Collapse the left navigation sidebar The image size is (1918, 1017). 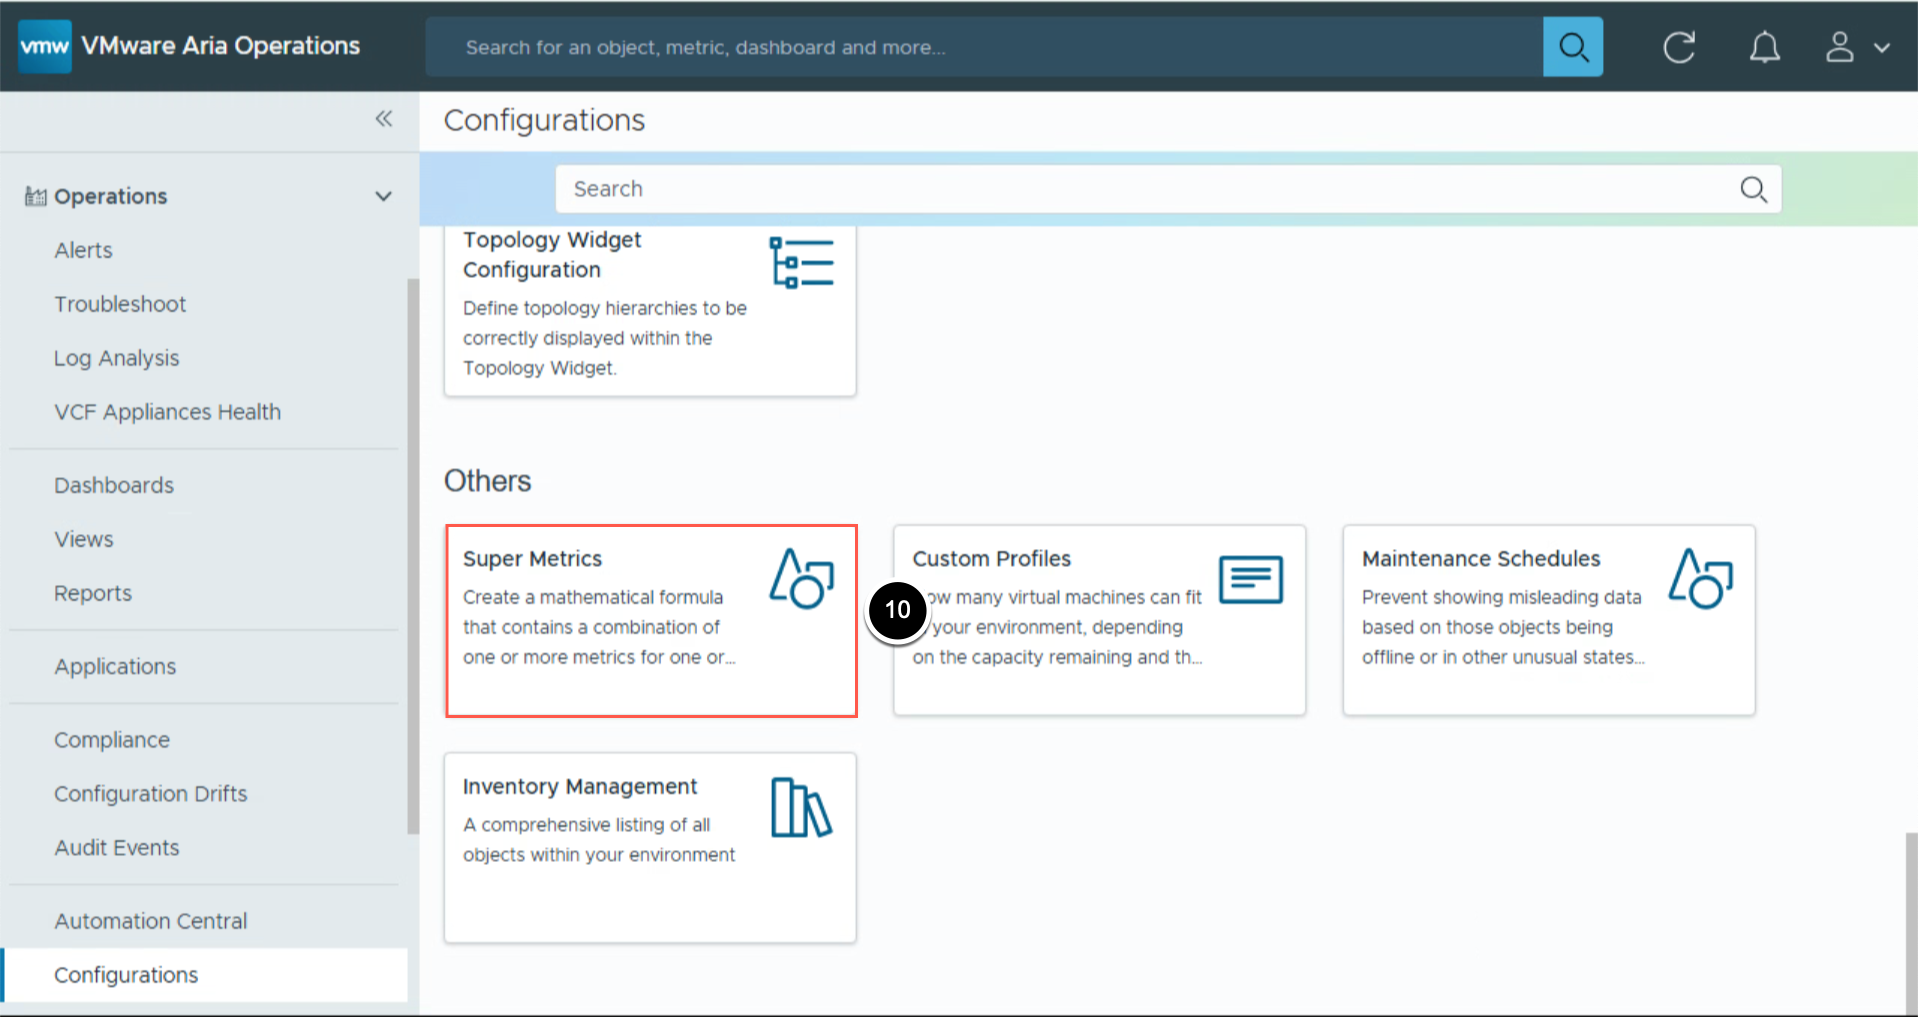point(384,119)
